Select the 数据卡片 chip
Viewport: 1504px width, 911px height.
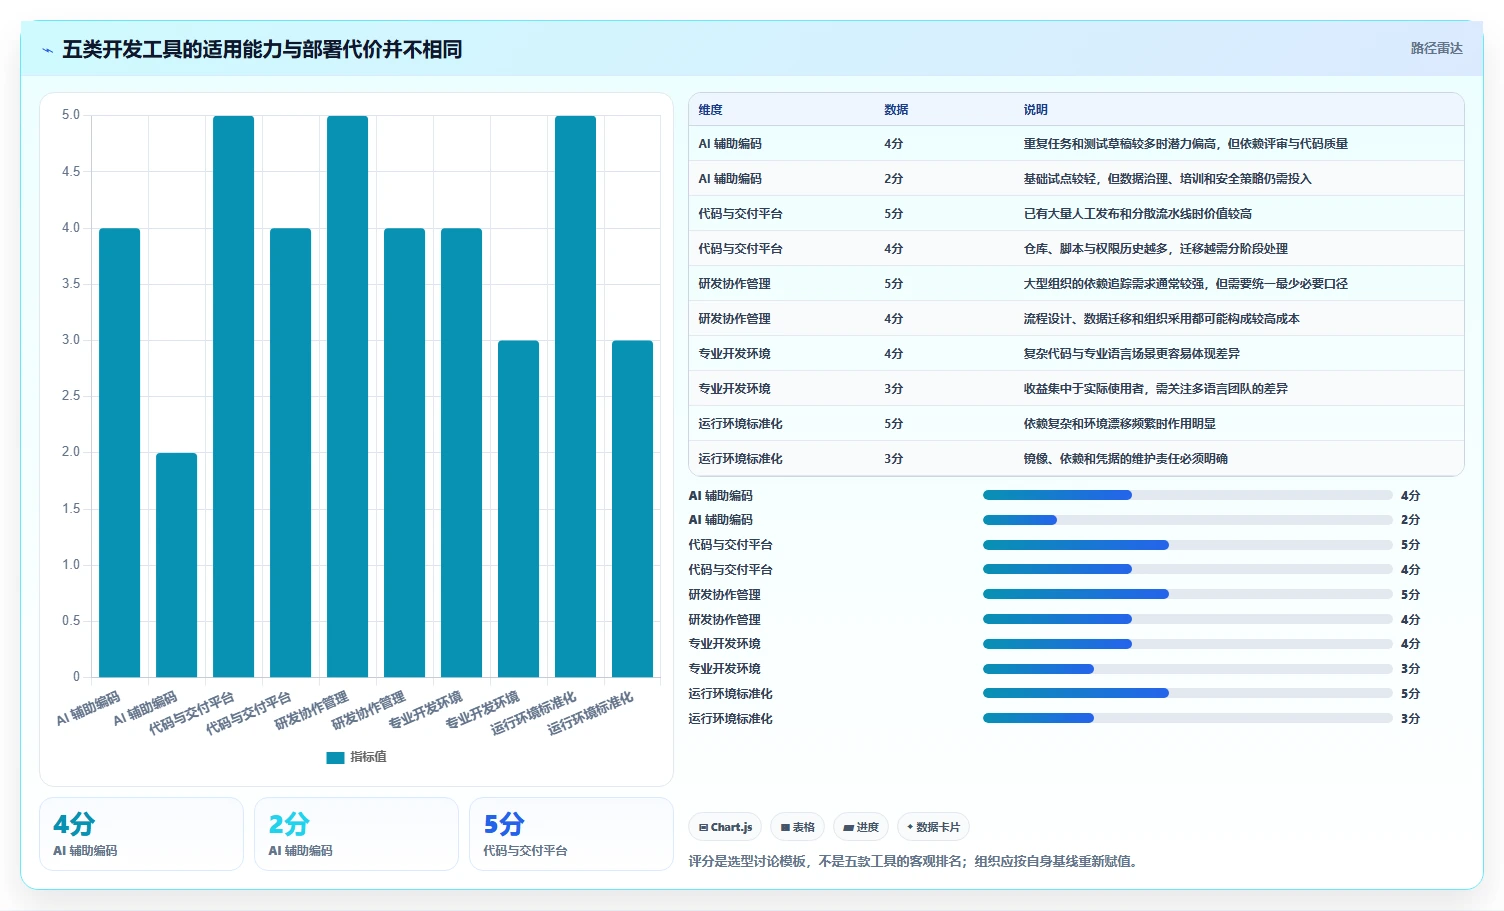[933, 827]
